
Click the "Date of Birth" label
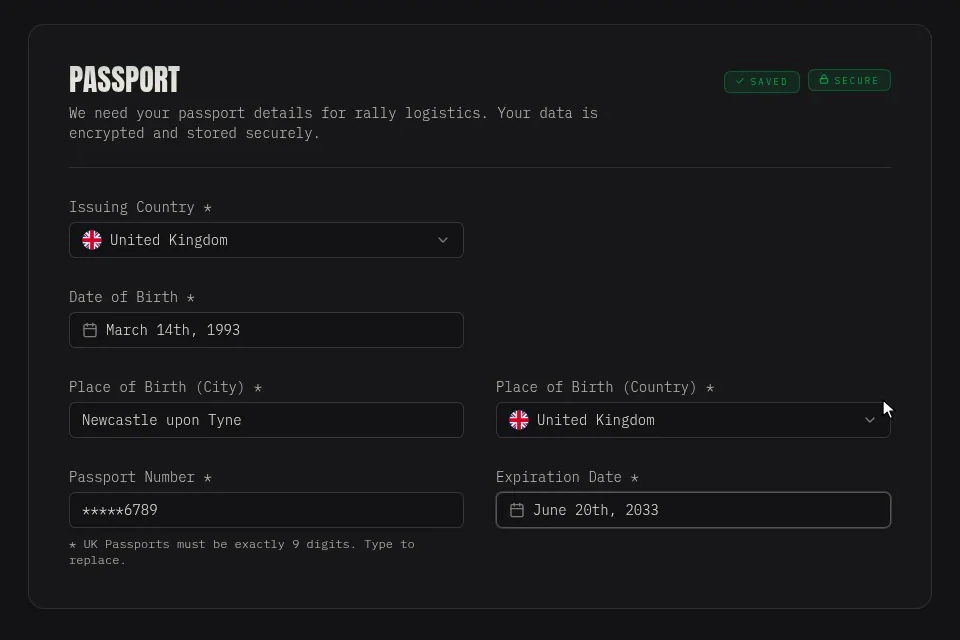click(123, 297)
